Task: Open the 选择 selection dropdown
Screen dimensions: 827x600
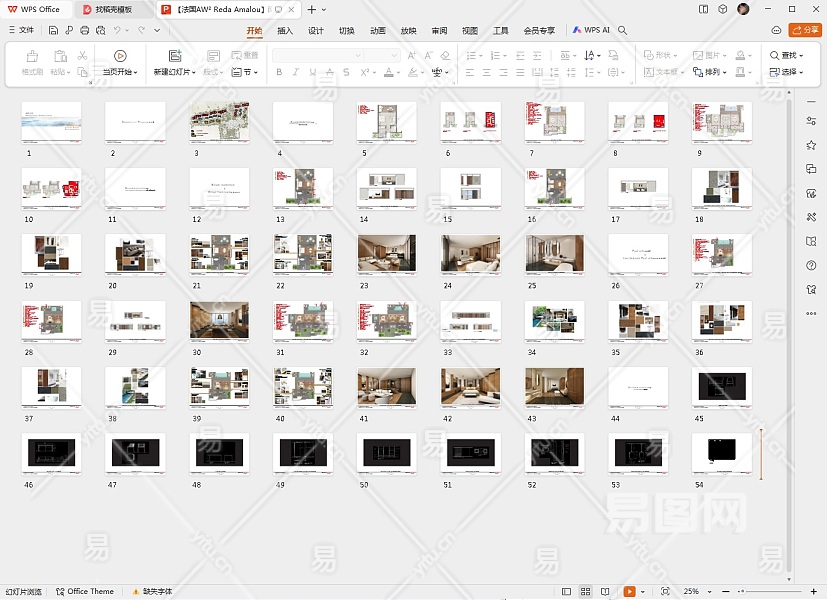Action: coord(788,72)
